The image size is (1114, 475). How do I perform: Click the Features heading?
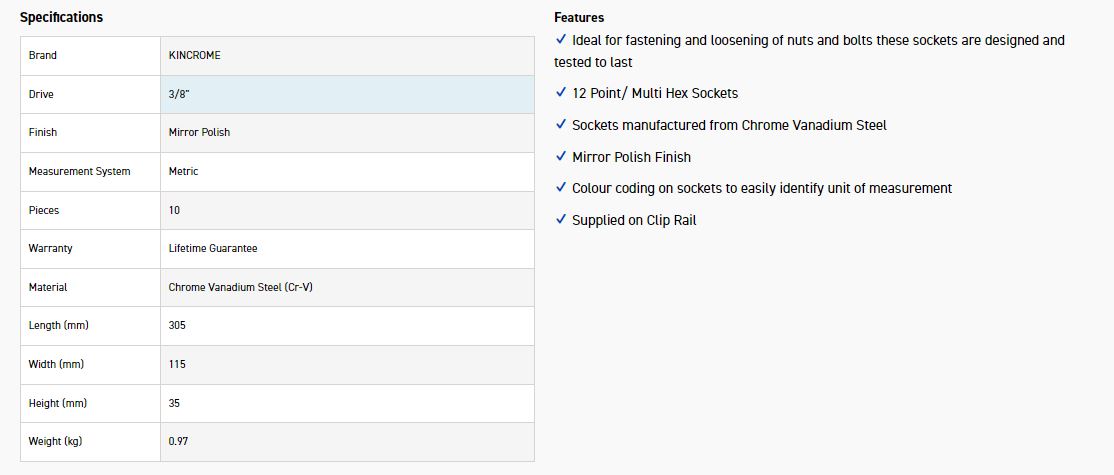tap(579, 17)
